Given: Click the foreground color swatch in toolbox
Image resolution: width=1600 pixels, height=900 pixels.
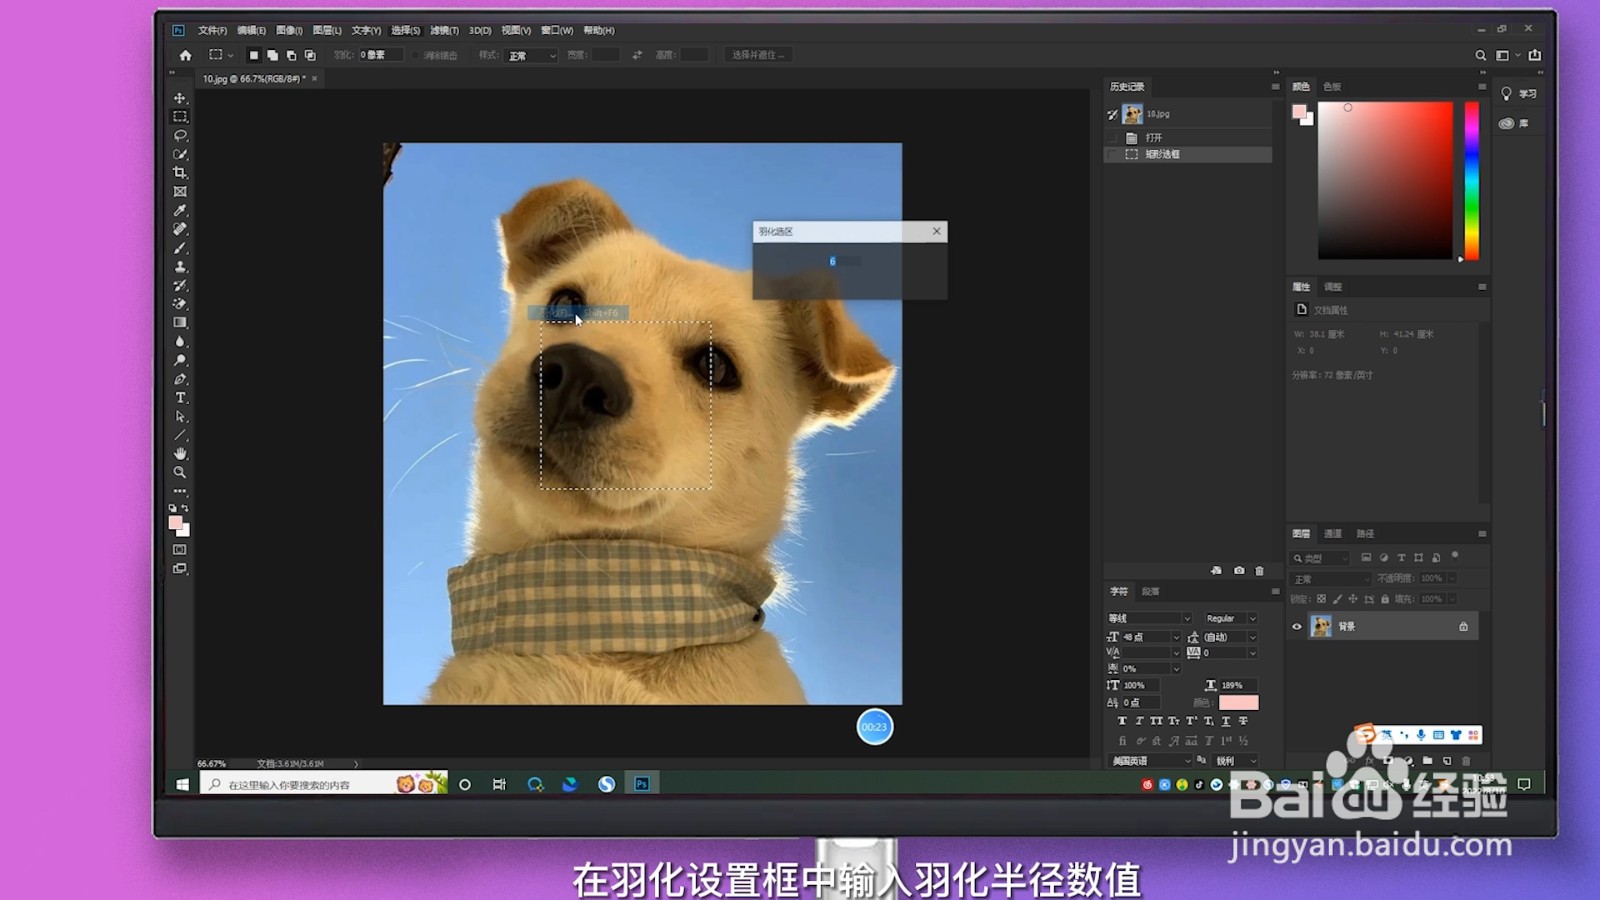Looking at the screenshot, I should [x=176, y=523].
